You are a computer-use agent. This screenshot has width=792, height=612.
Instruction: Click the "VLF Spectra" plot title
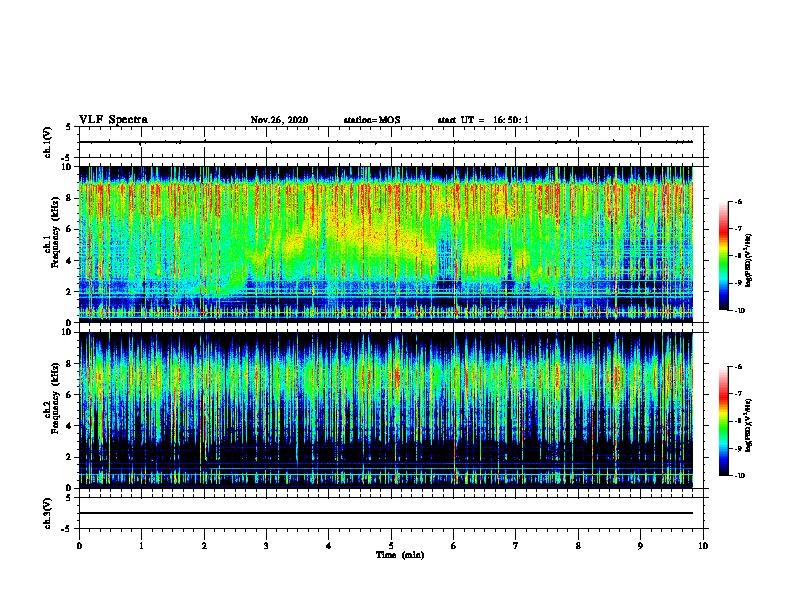pyautogui.click(x=113, y=120)
